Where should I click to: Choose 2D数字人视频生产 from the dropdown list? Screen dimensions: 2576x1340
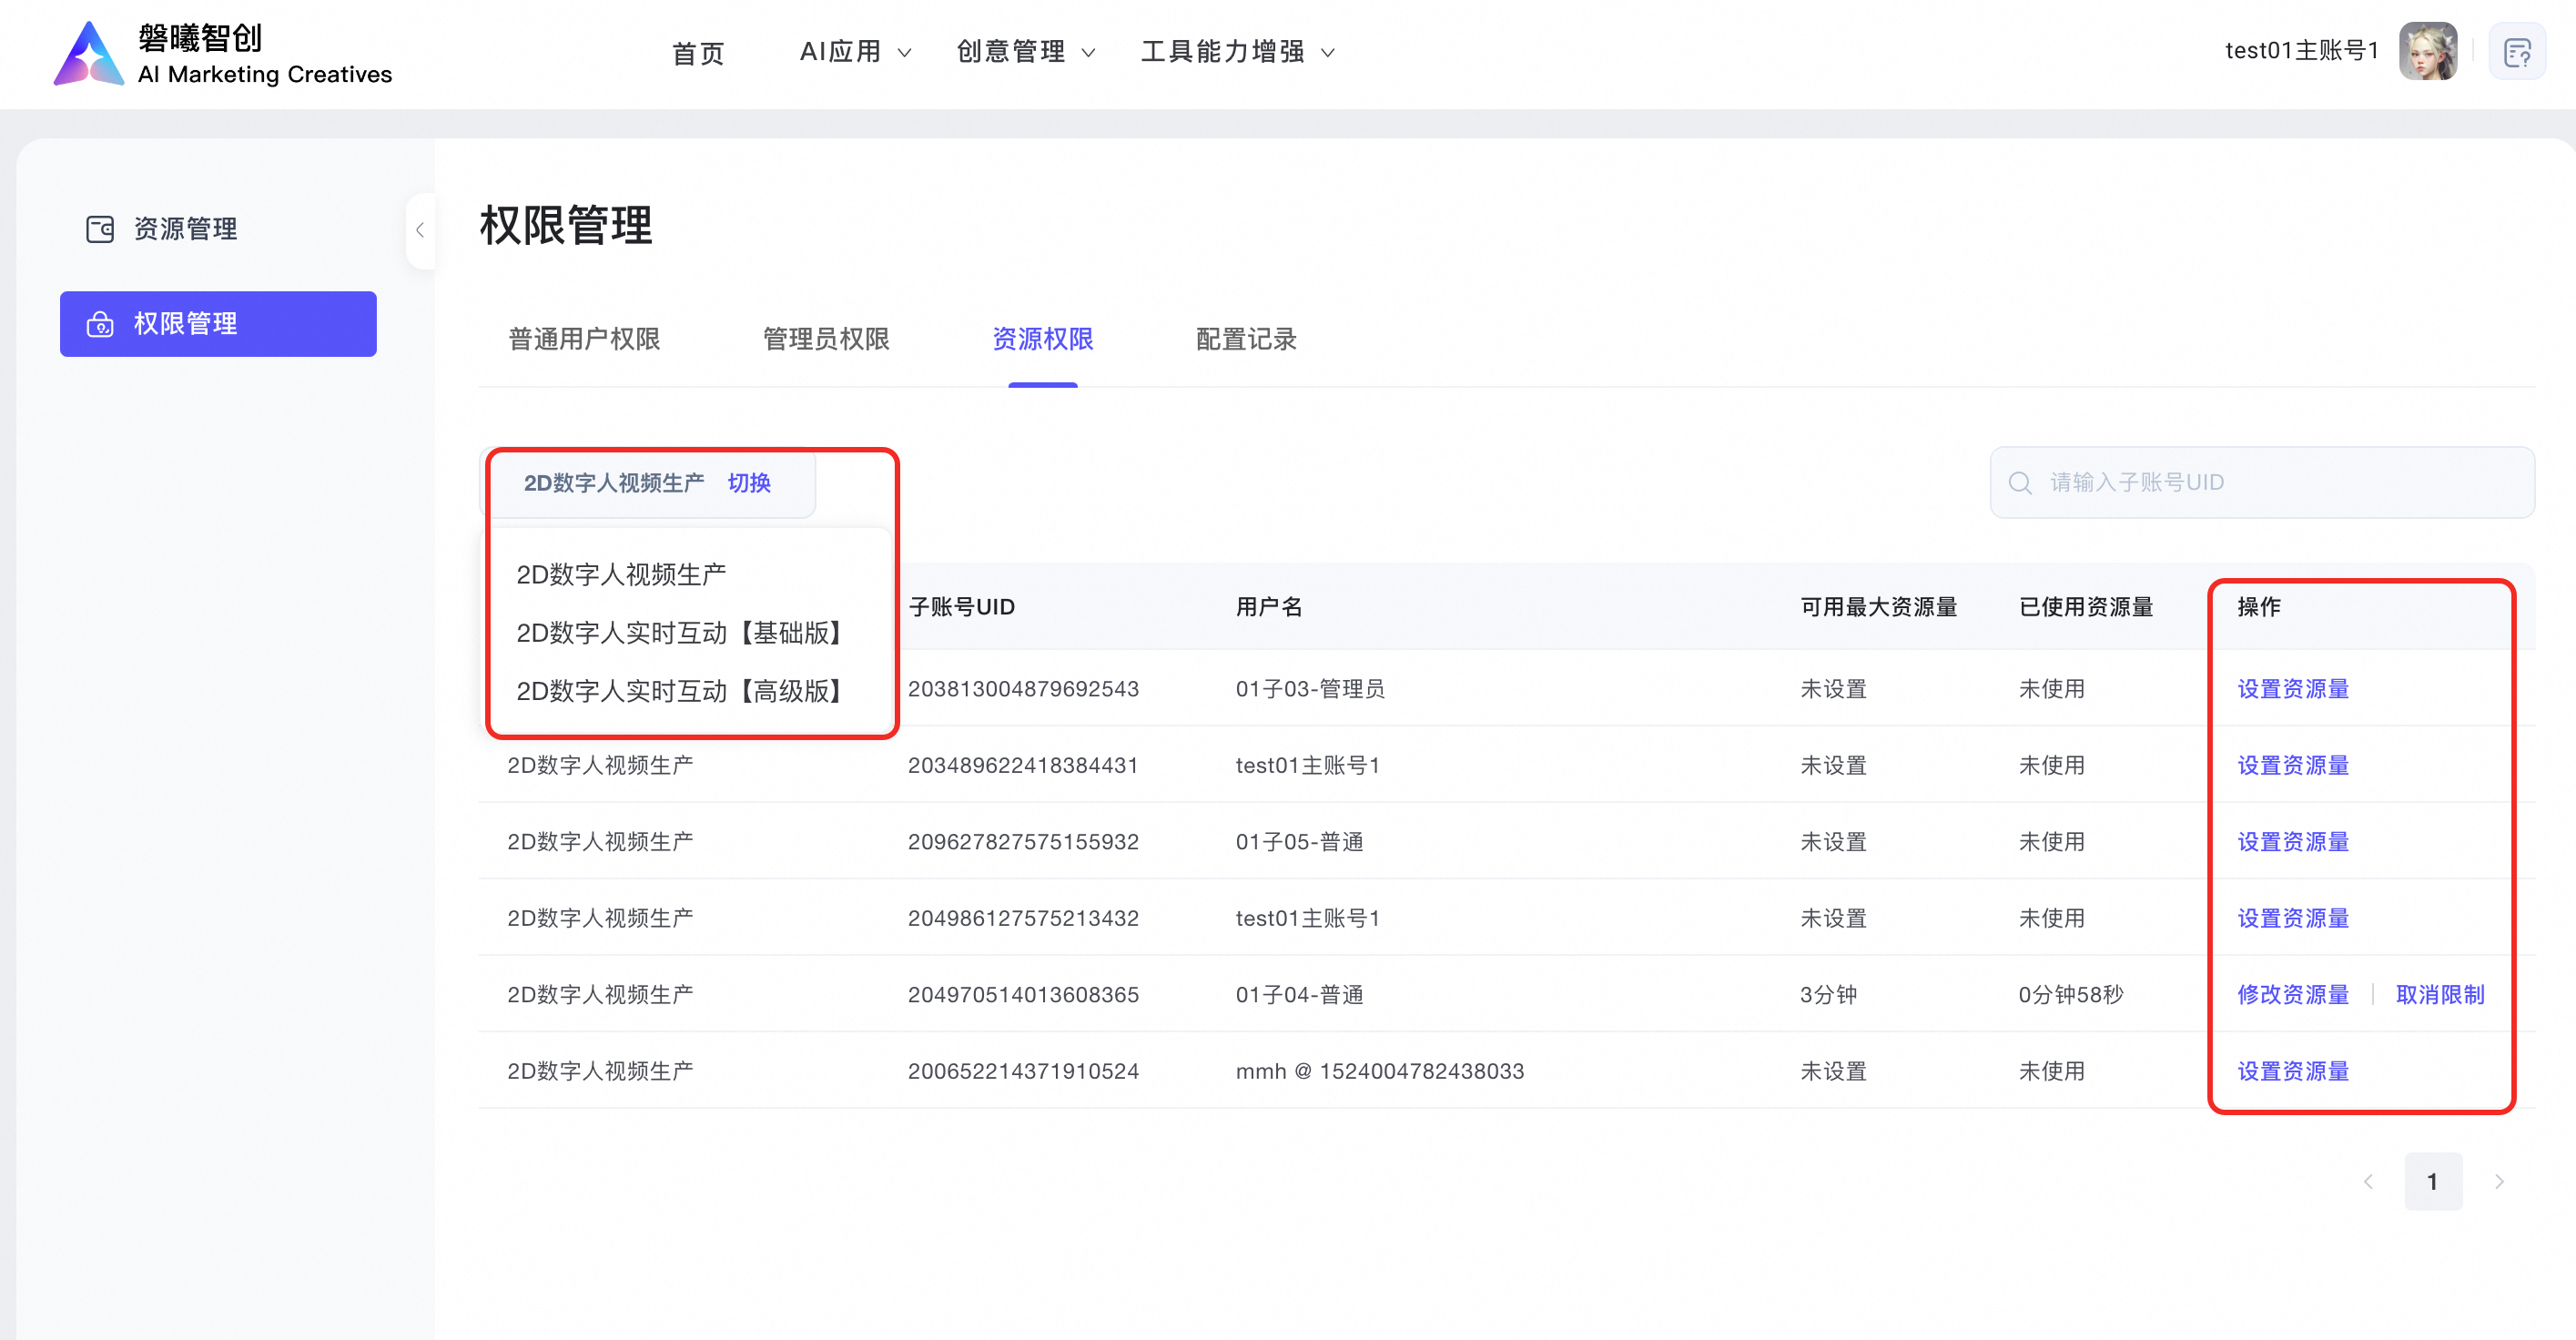tap(621, 574)
